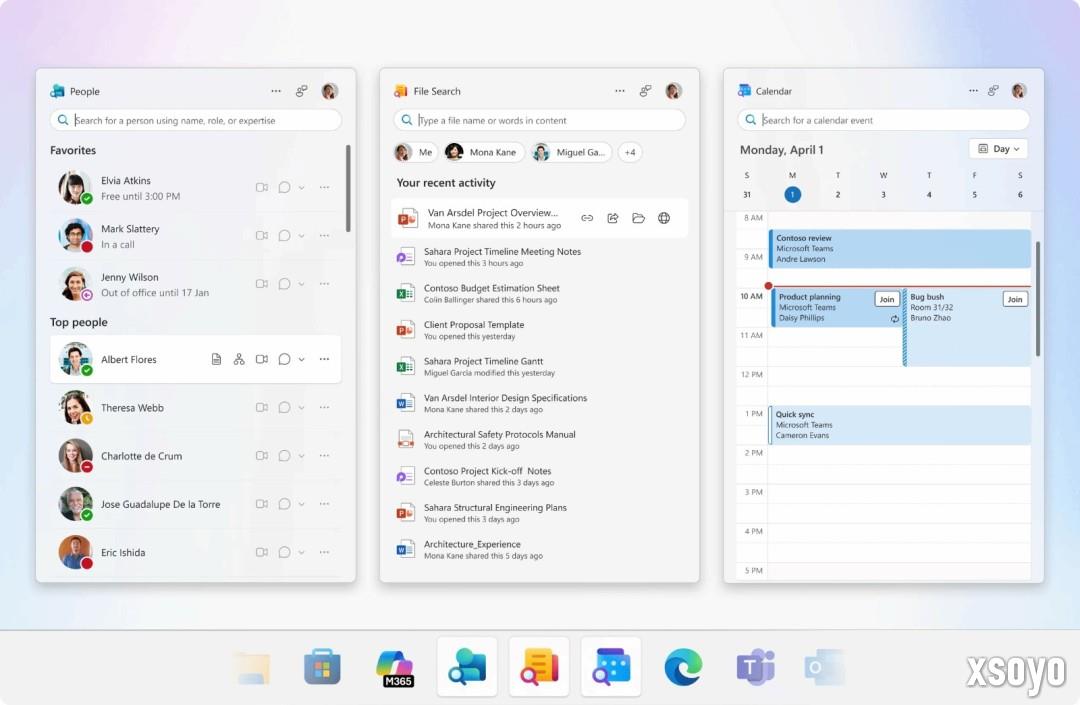Open the Contoso review event
The image size is (1080, 705).
900,249
